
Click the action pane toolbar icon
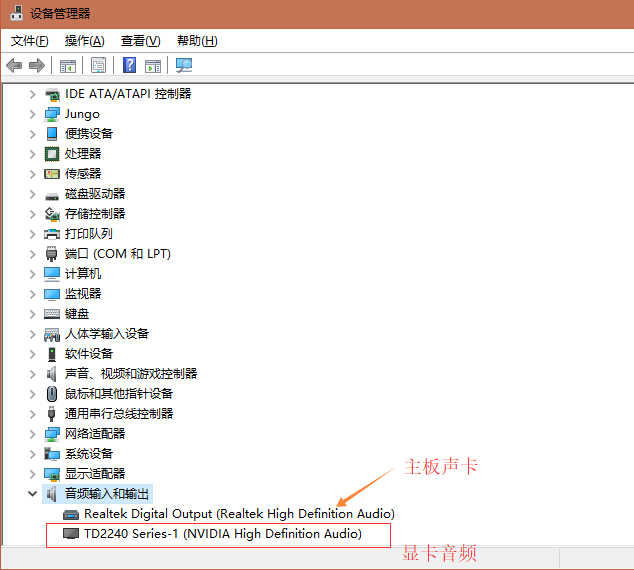[x=153, y=65]
